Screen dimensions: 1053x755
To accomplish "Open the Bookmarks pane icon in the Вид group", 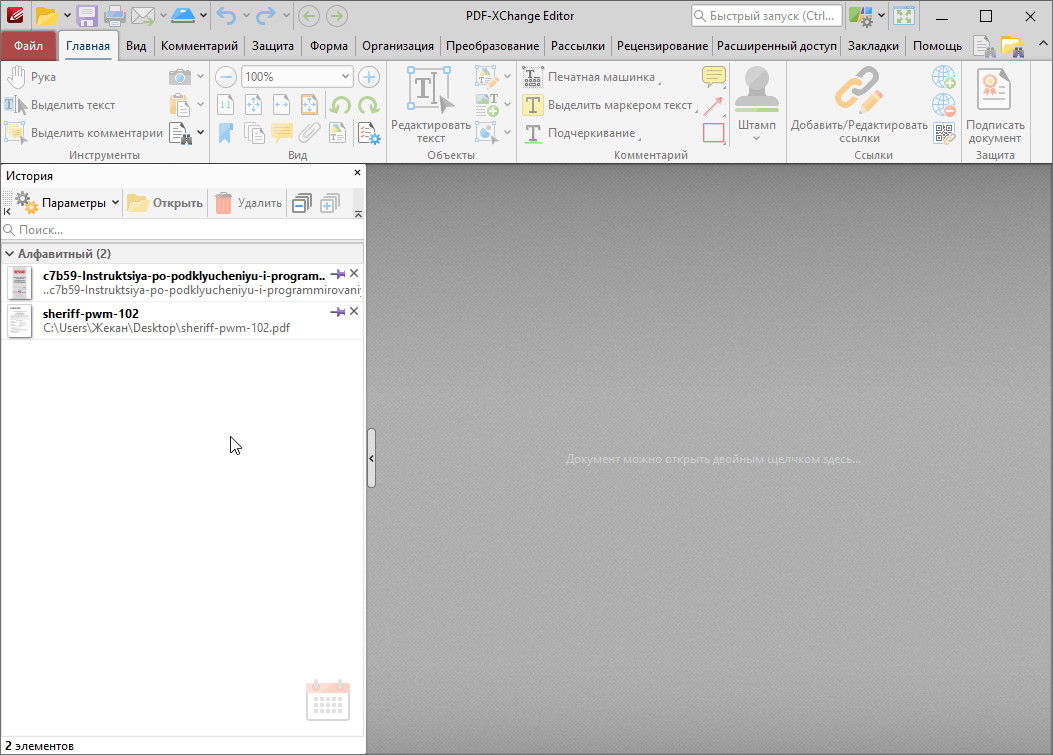I will (226, 133).
